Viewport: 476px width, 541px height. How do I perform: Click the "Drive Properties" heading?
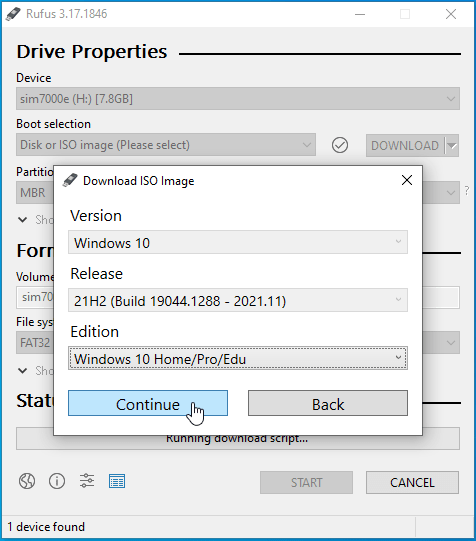(92, 52)
